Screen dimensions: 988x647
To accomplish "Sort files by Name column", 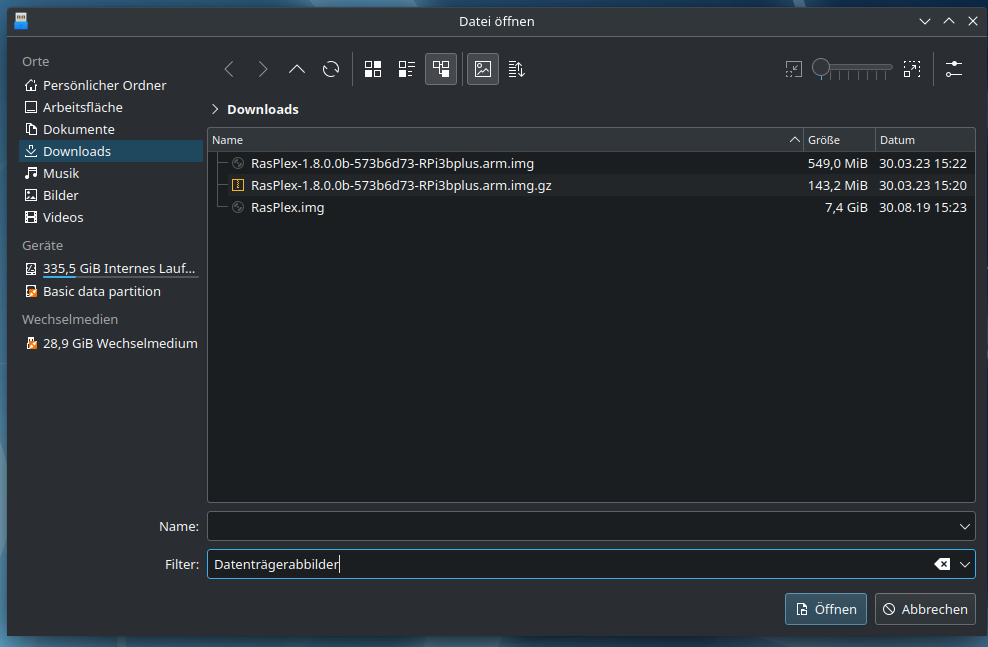I will [505, 140].
